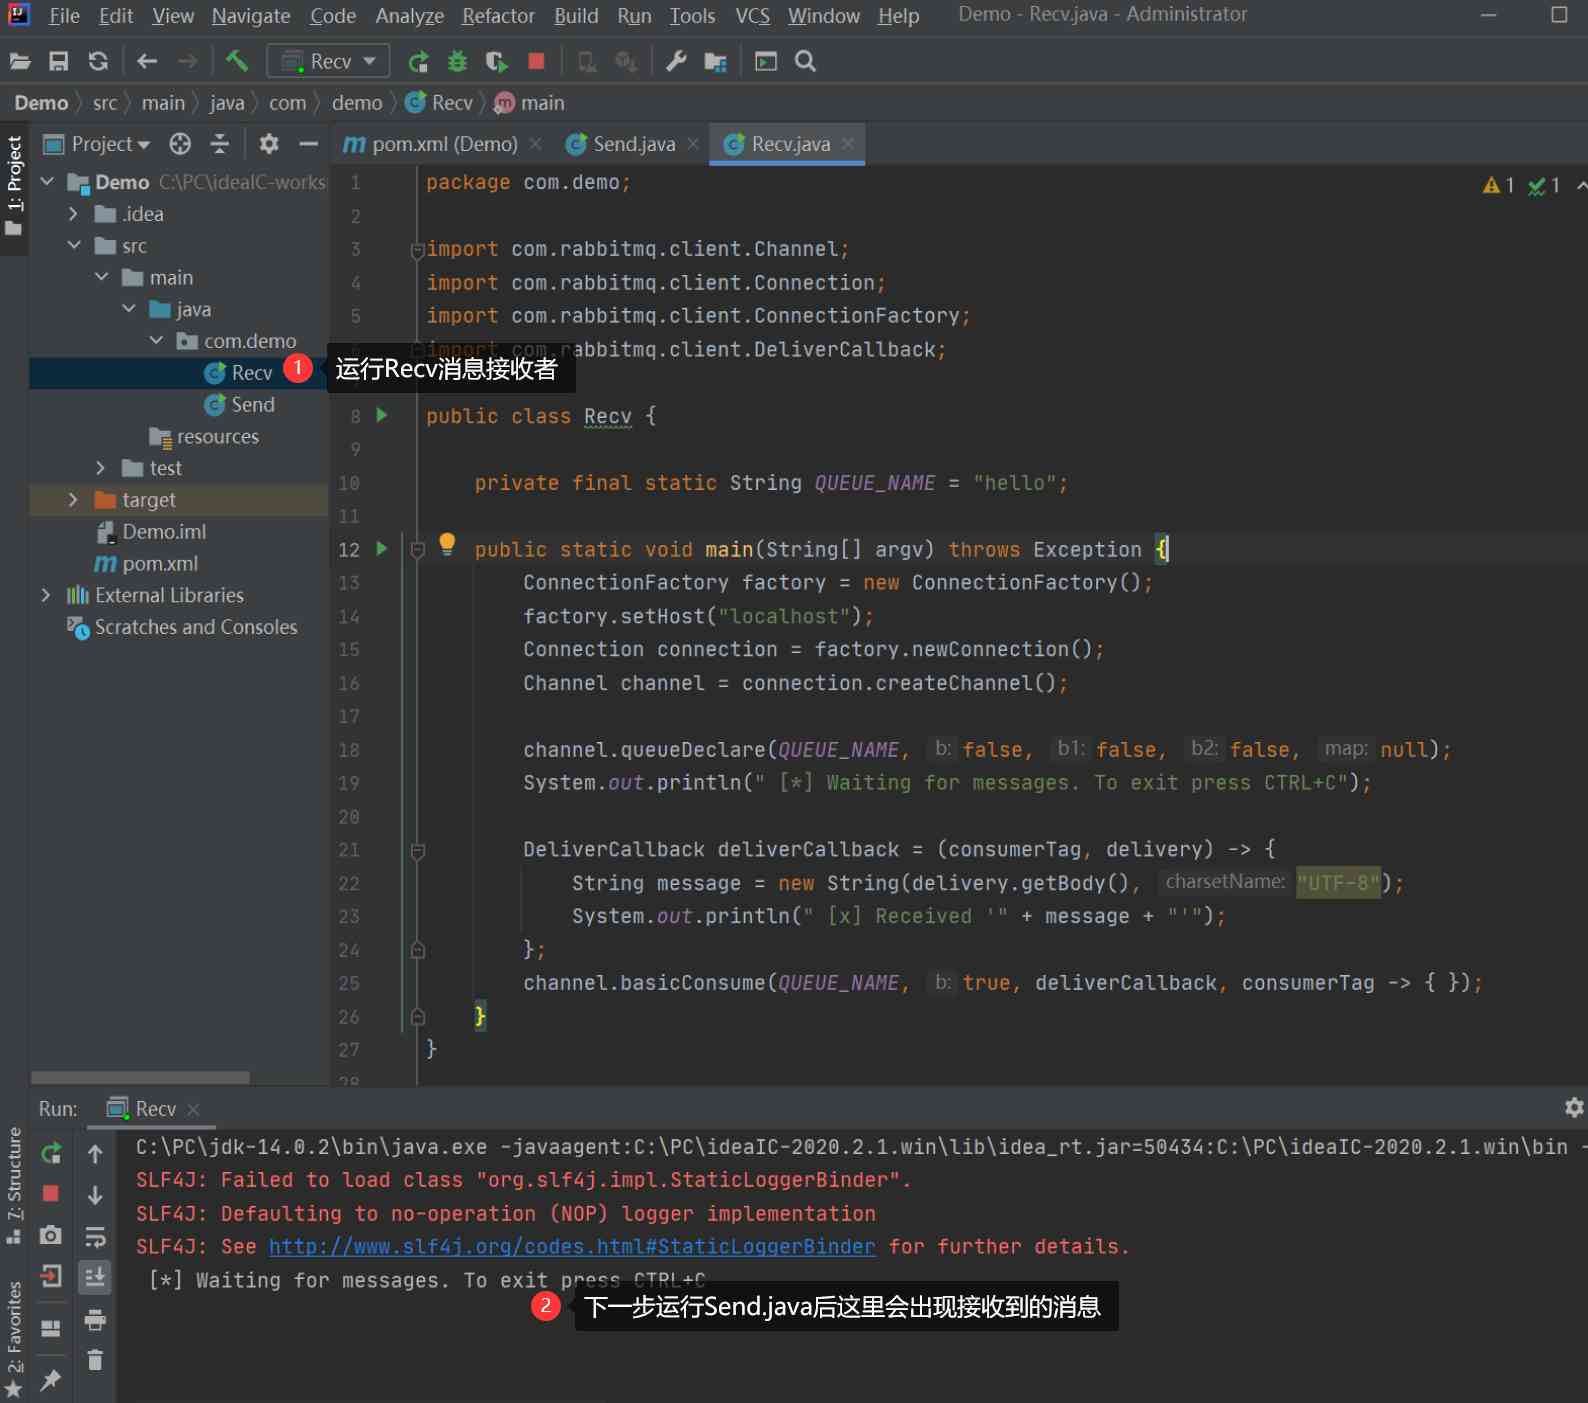Image resolution: width=1588 pixels, height=1403 pixels.
Task: Click Run with Coverage icon
Action: pos(496,62)
